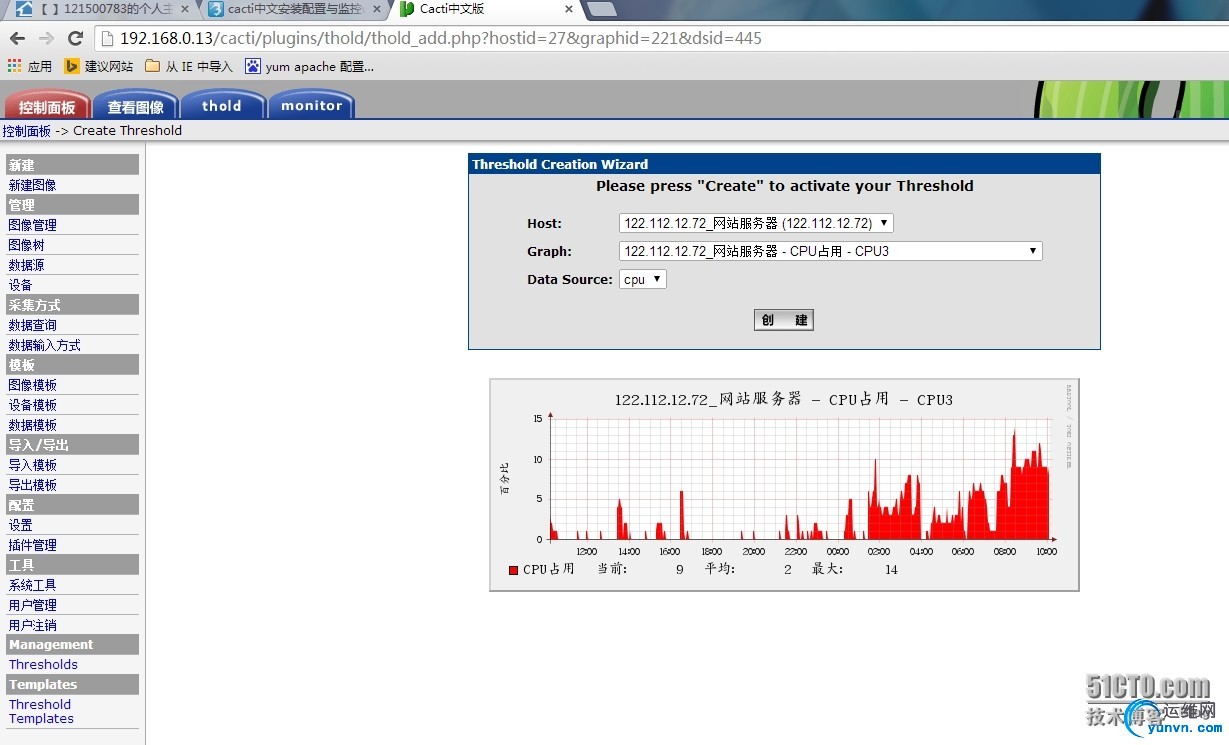Close the 121500783的个人主 browser tab

pyautogui.click(x=184, y=9)
